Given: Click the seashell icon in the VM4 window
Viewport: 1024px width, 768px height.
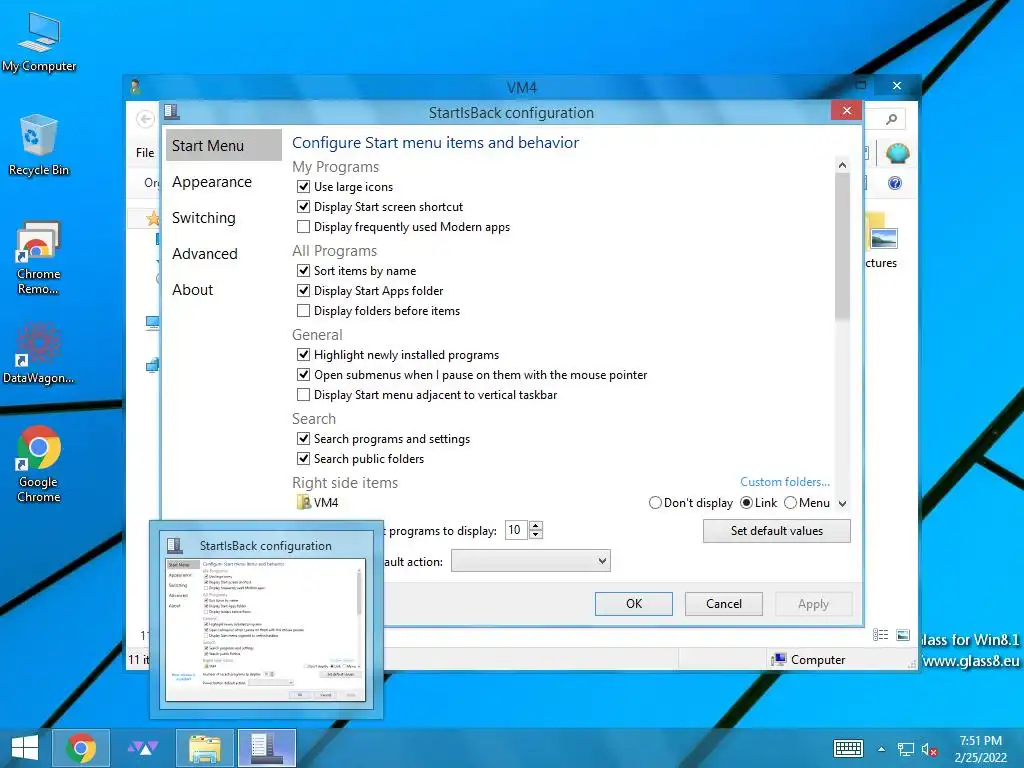Looking at the screenshot, I should tap(897, 153).
